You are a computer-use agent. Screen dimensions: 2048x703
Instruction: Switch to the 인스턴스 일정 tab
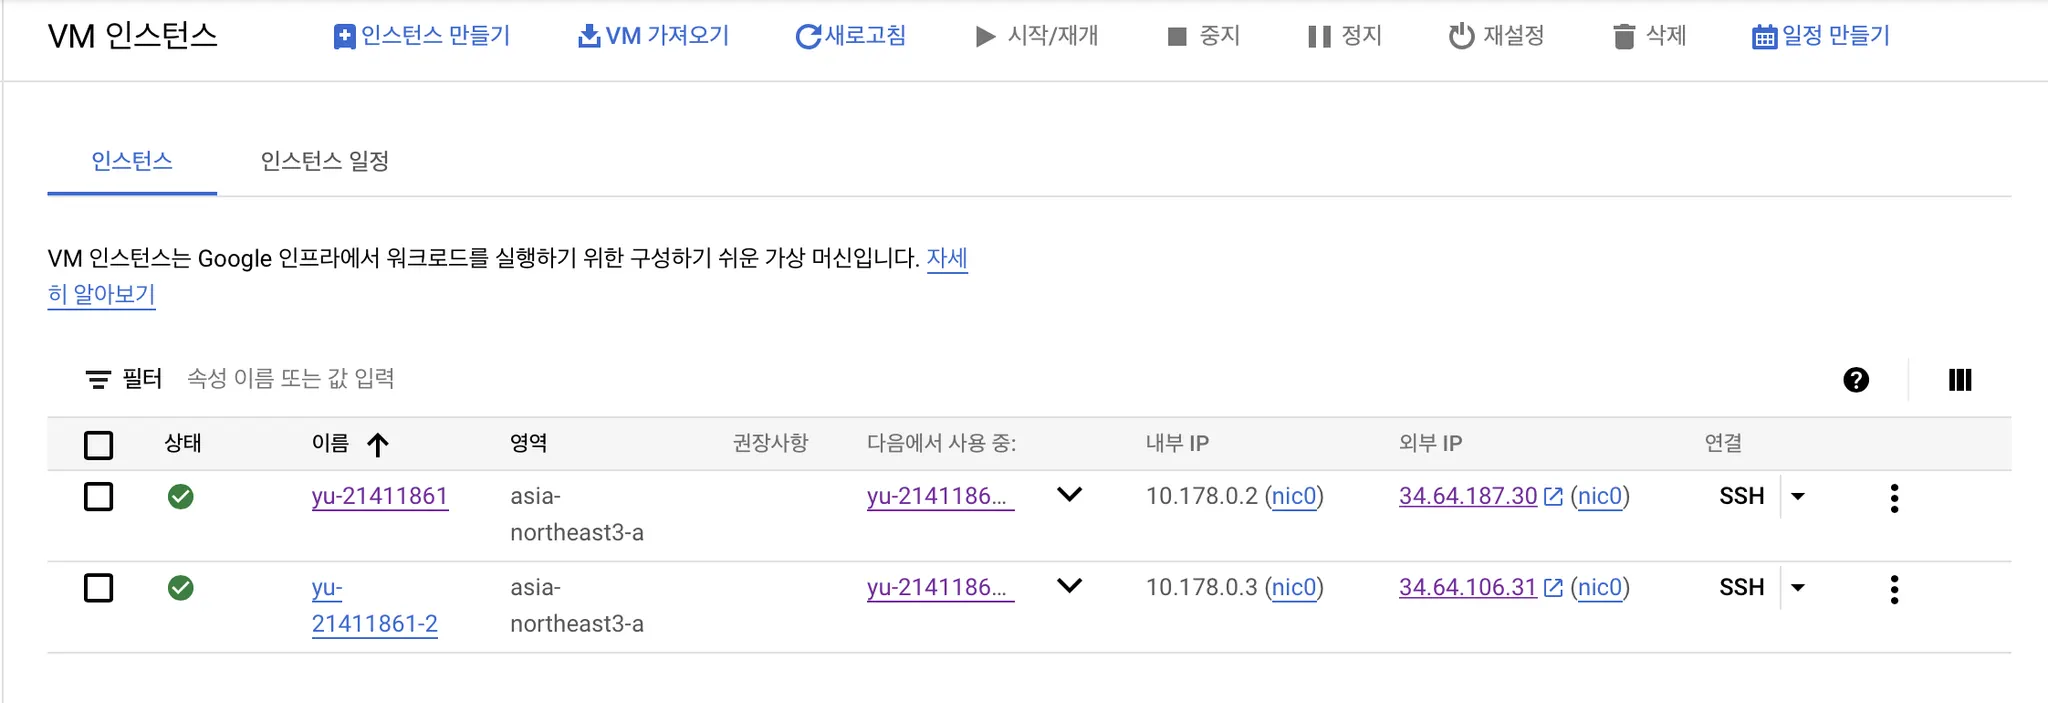coord(324,161)
